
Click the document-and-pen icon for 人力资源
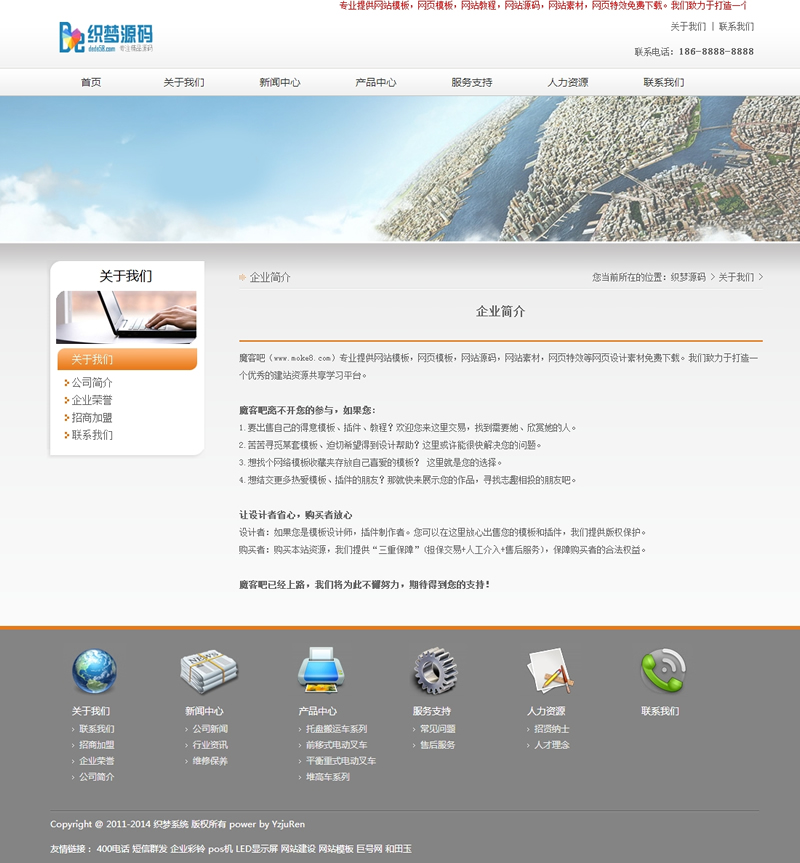coord(549,671)
